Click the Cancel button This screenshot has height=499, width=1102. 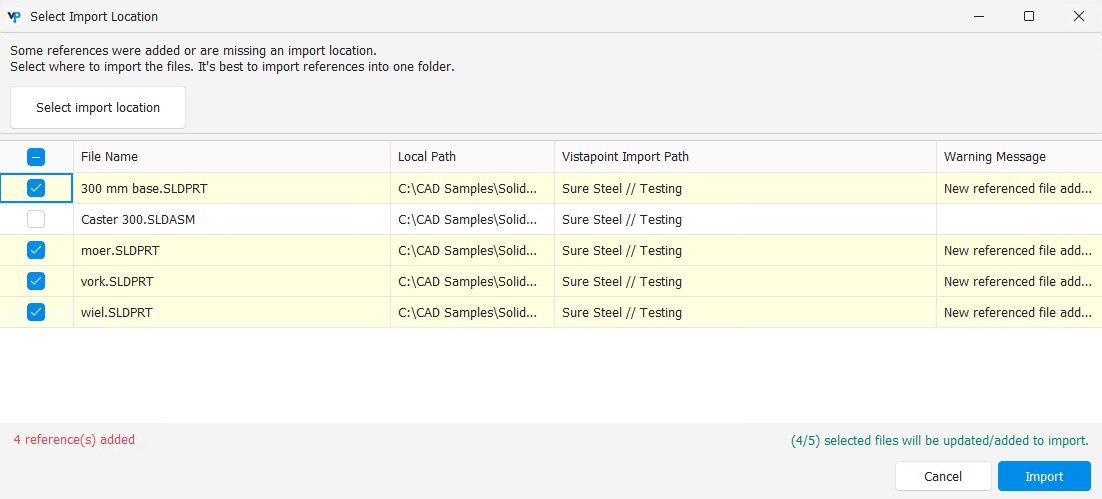[942, 476]
